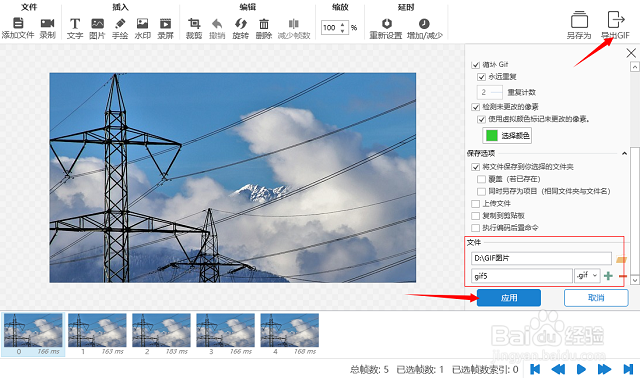Enable the 上传文件 checkbox
Image resolution: width=640 pixels, height=378 pixels.
click(475, 204)
